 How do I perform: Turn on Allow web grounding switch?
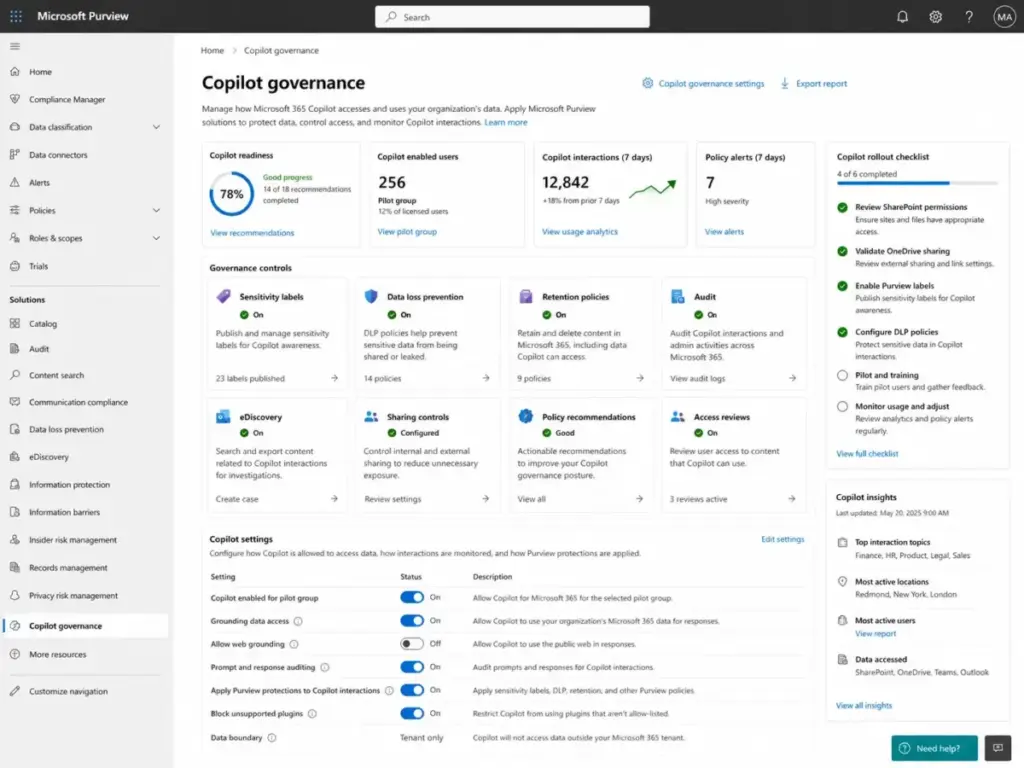pyautogui.click(x=412, y=644)
